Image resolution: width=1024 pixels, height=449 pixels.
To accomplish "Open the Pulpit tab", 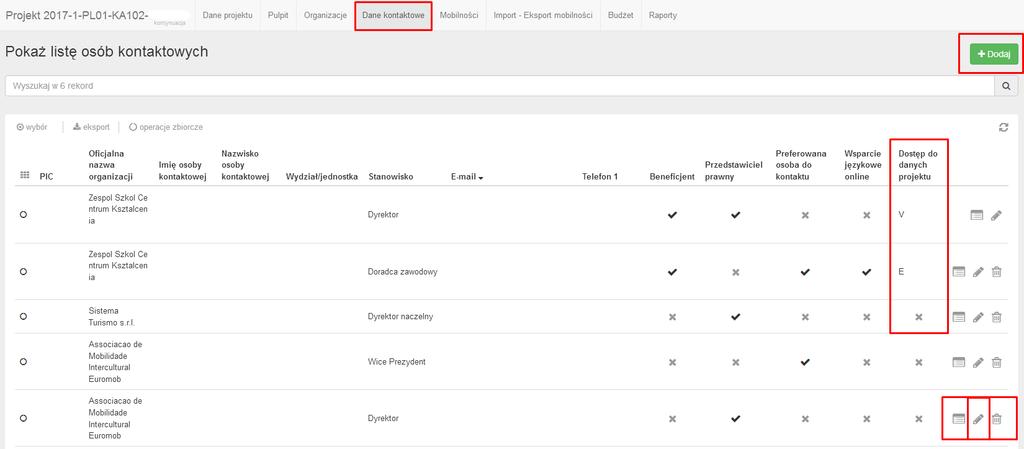I will pyautogui.click(x=278, y=15).
